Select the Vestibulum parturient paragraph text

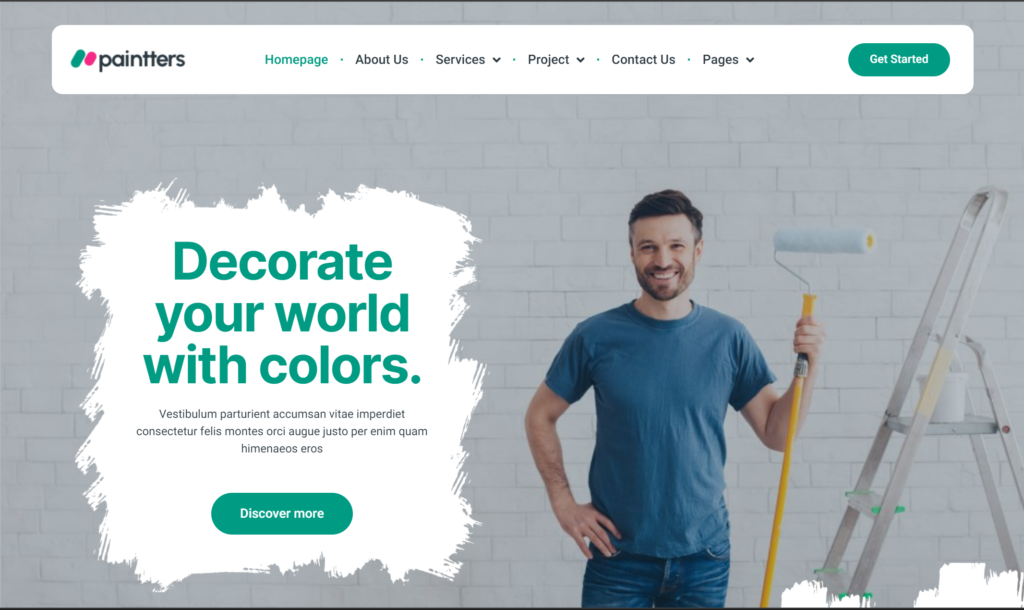click(282, 431)
